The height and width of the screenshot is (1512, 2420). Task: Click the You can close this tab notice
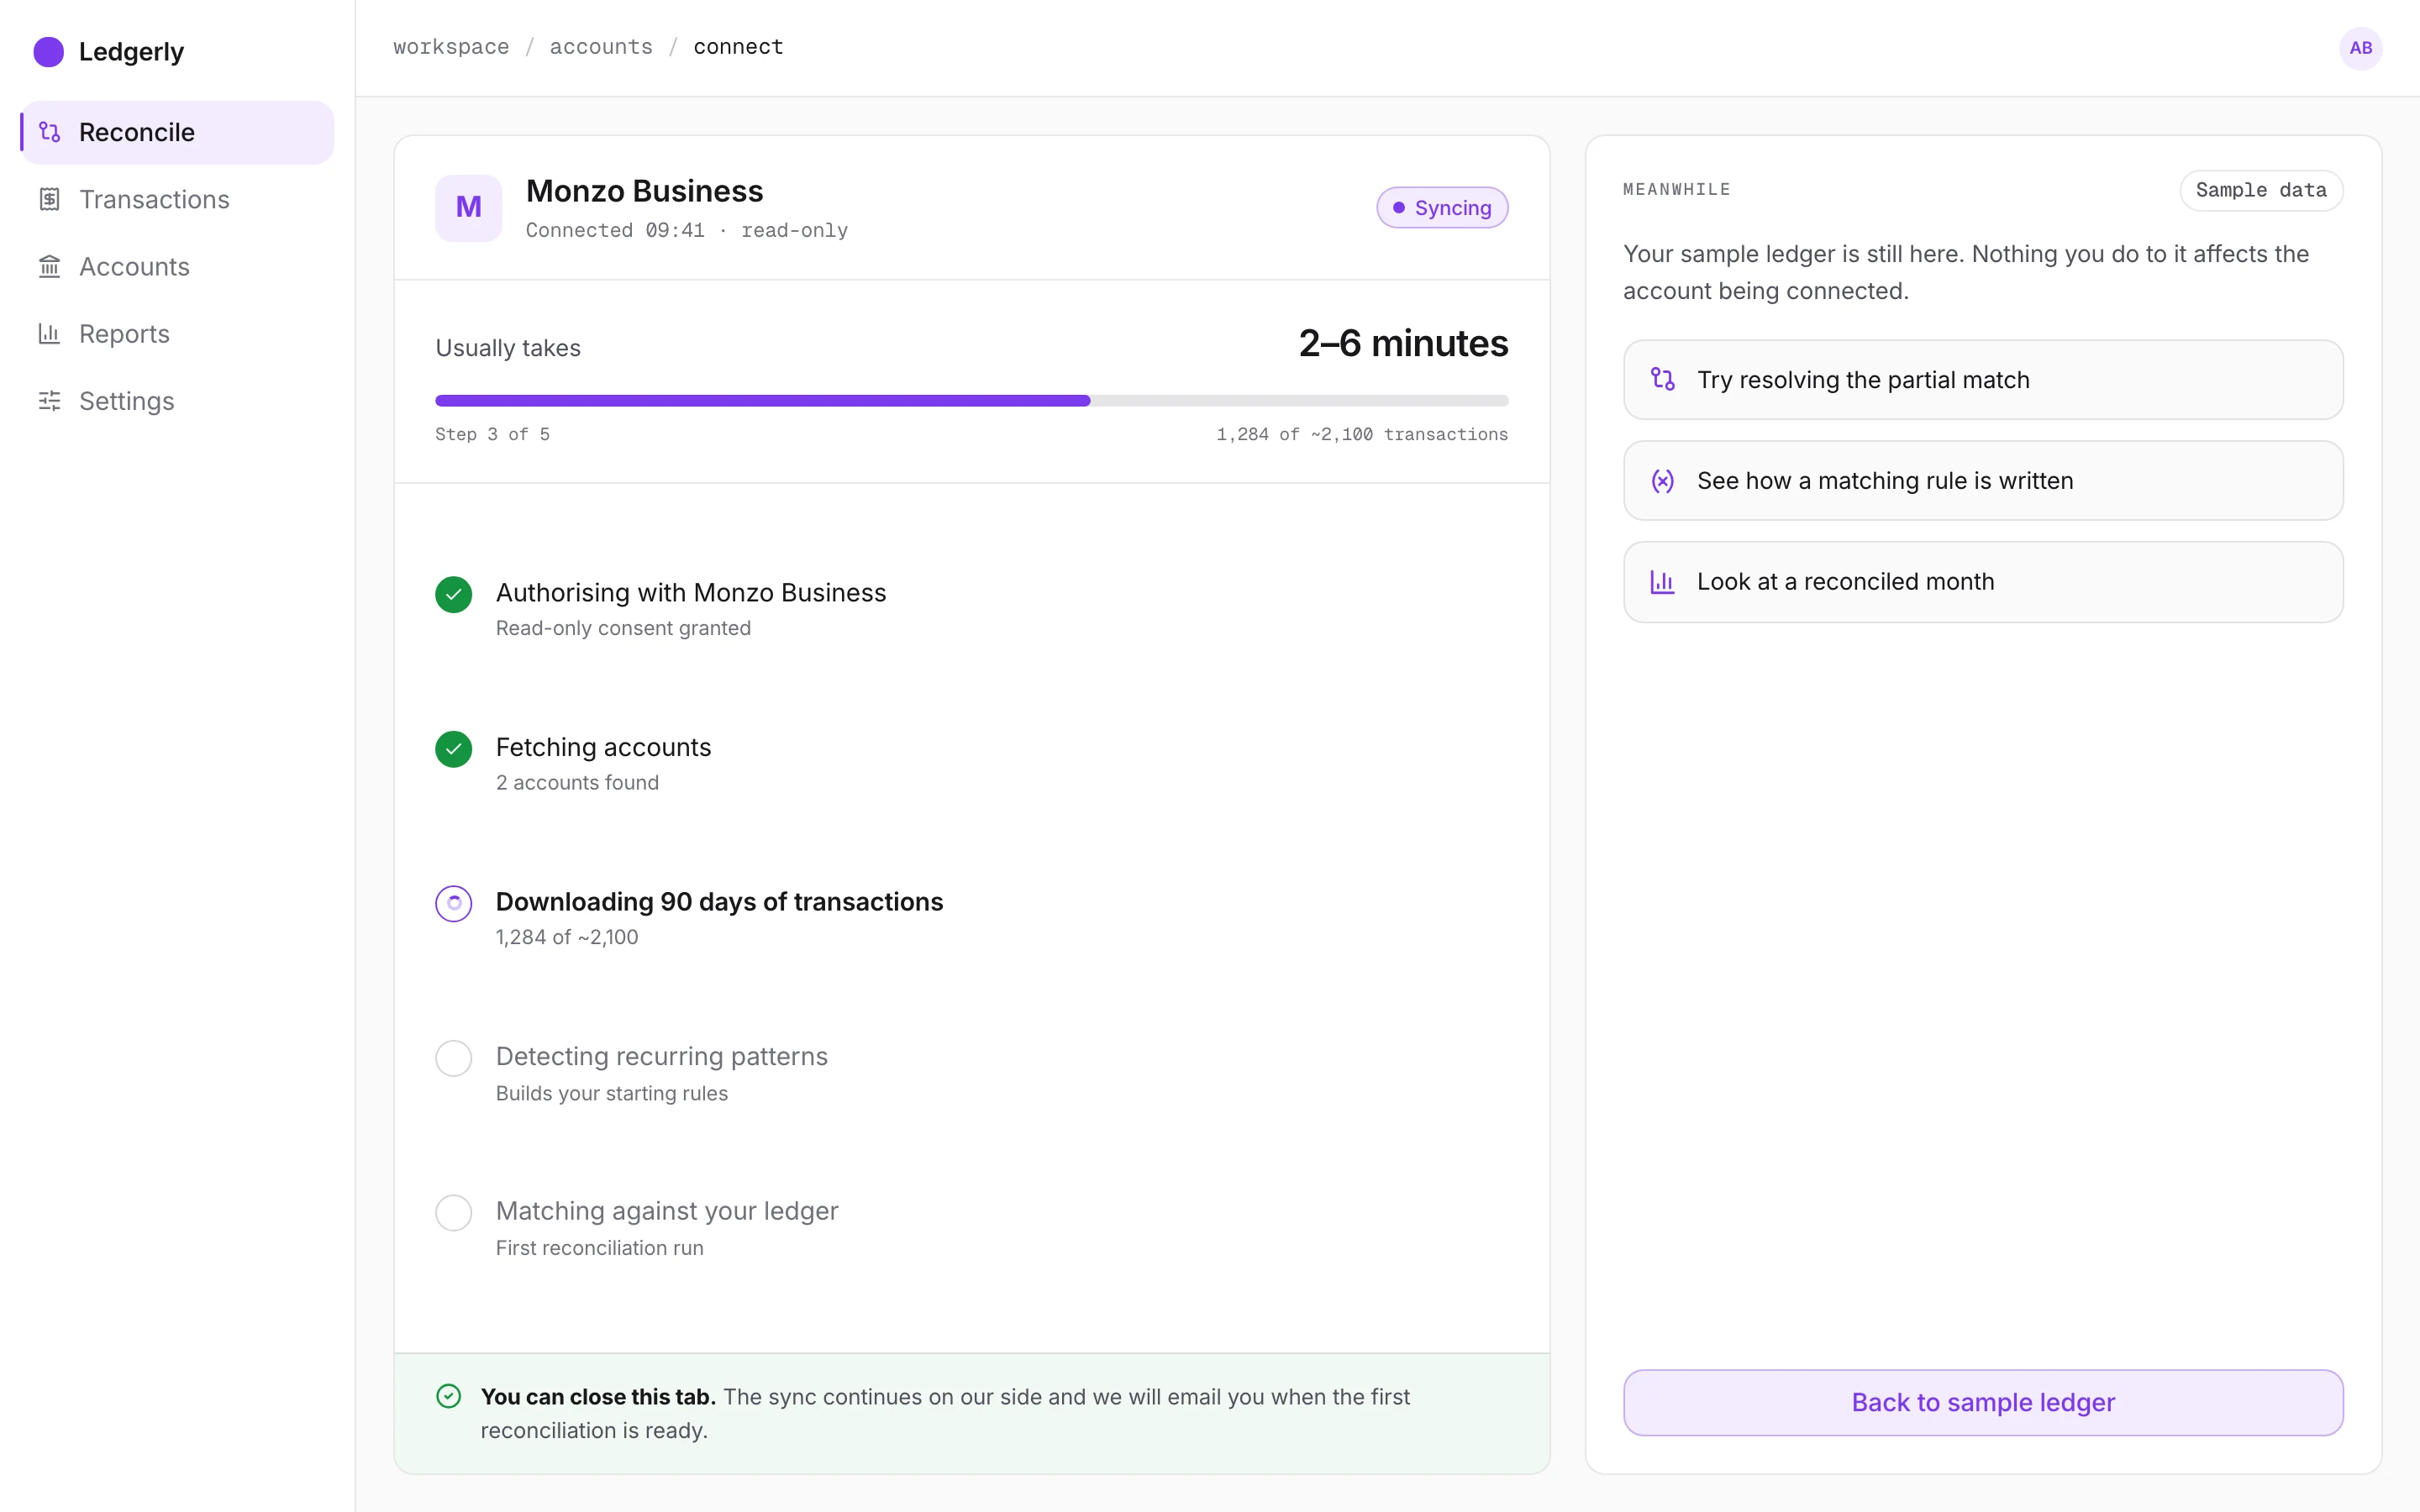(971, 1413)
